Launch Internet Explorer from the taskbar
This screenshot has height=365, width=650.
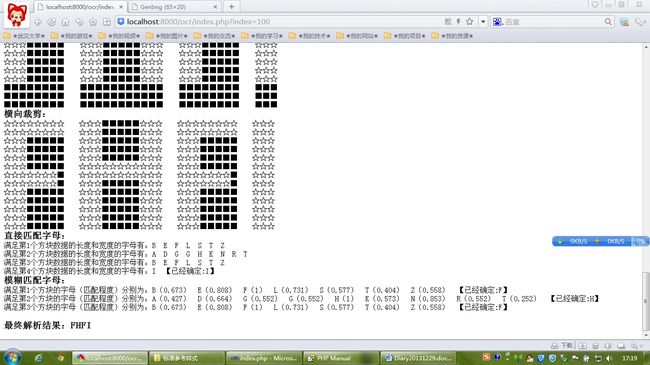[39, 358]
